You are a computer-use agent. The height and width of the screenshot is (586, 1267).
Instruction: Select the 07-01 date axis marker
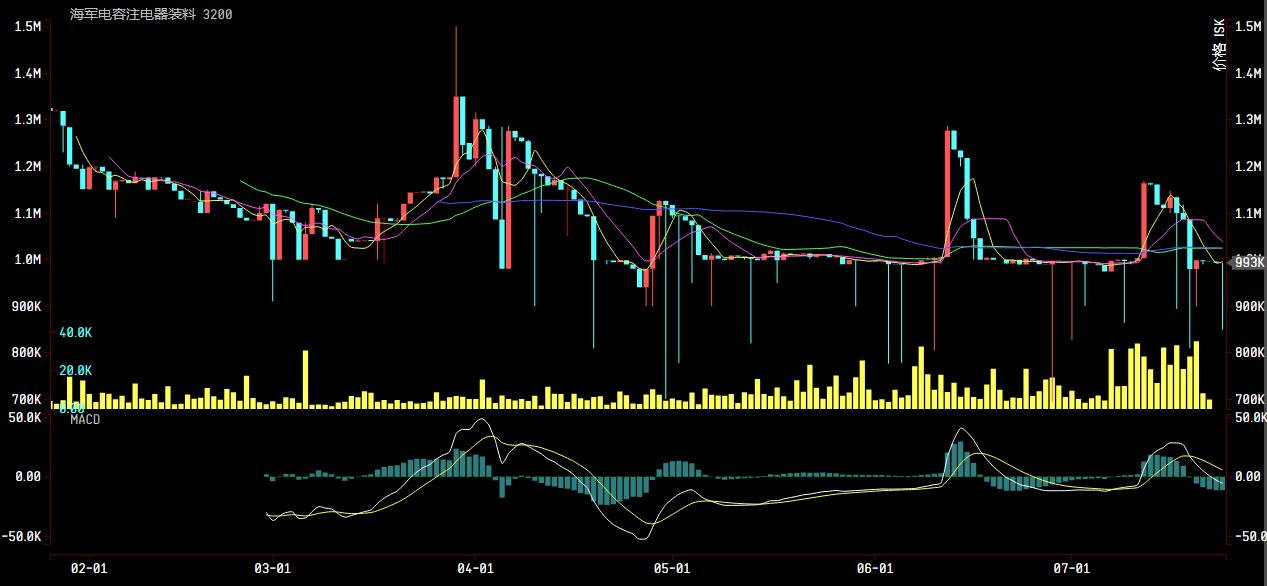pos(1071,568)
